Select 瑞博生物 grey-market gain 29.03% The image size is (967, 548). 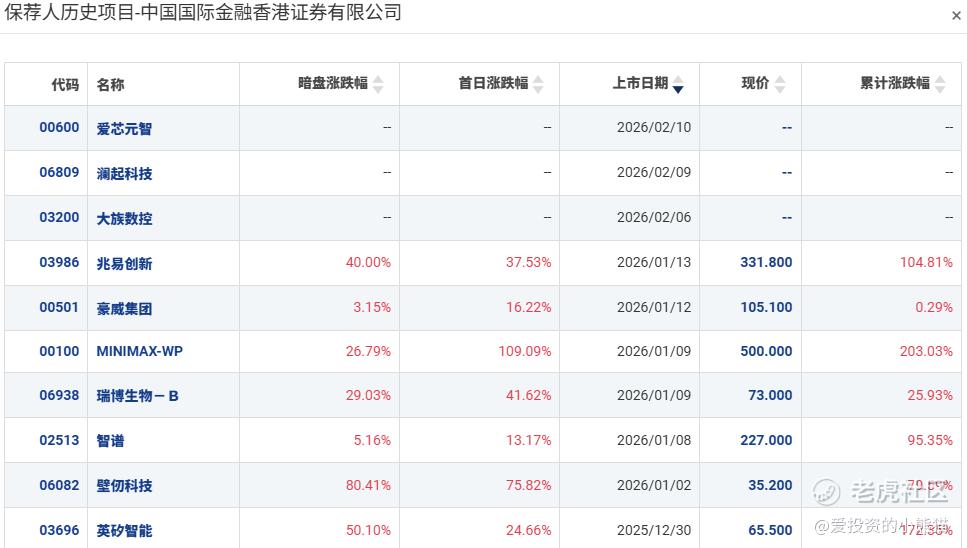368,396
